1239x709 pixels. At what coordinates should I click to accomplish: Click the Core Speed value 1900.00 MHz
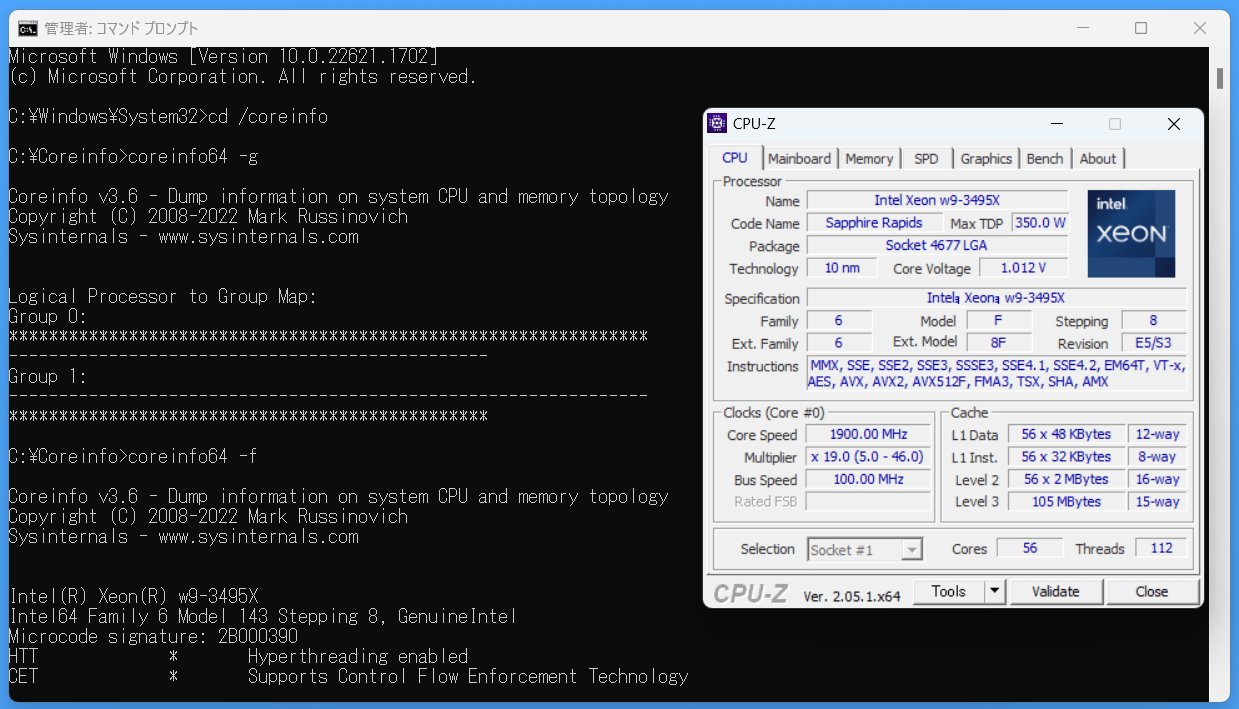pos(869,434)
